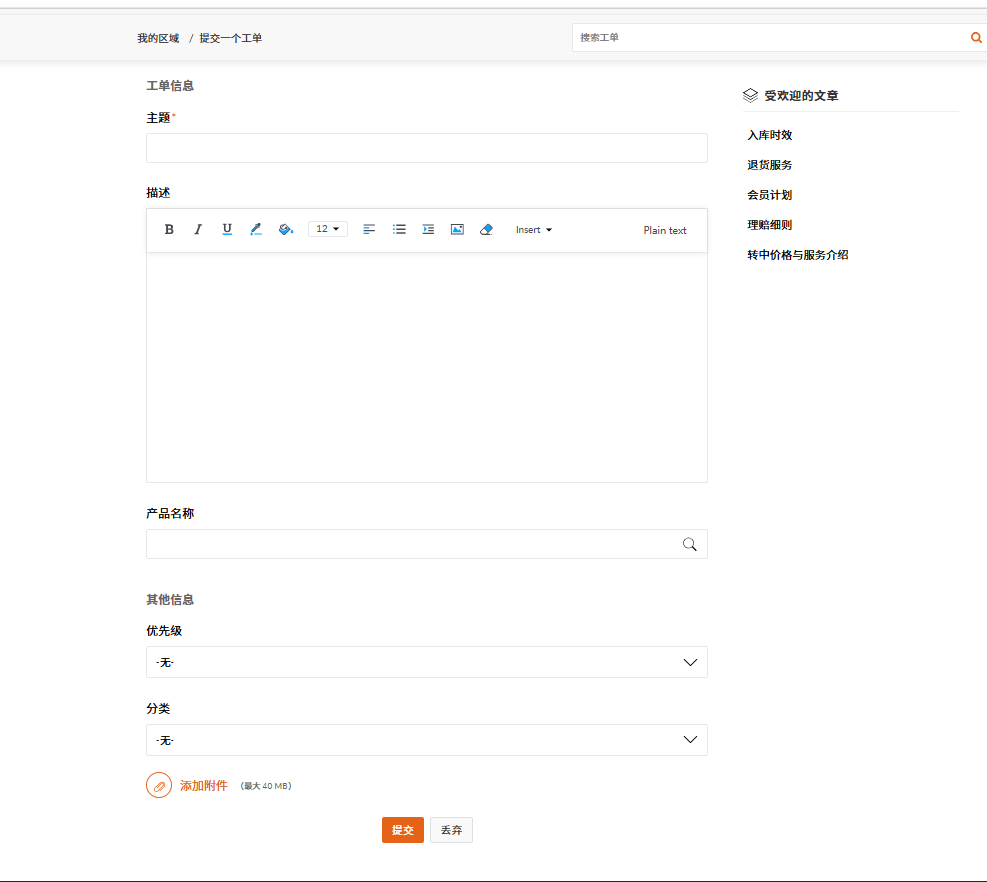Open the background fill color tool

click(286, 230)
